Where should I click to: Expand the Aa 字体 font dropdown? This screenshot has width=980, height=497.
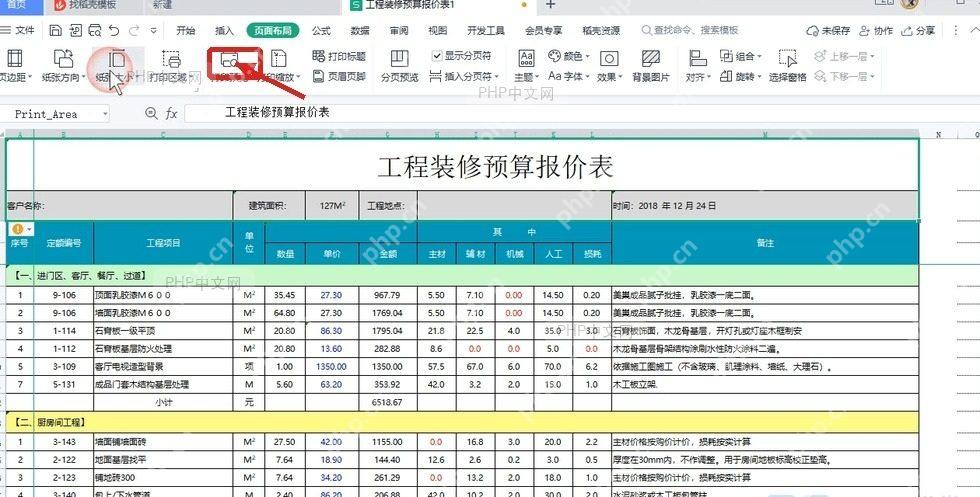tap(586, 77)
